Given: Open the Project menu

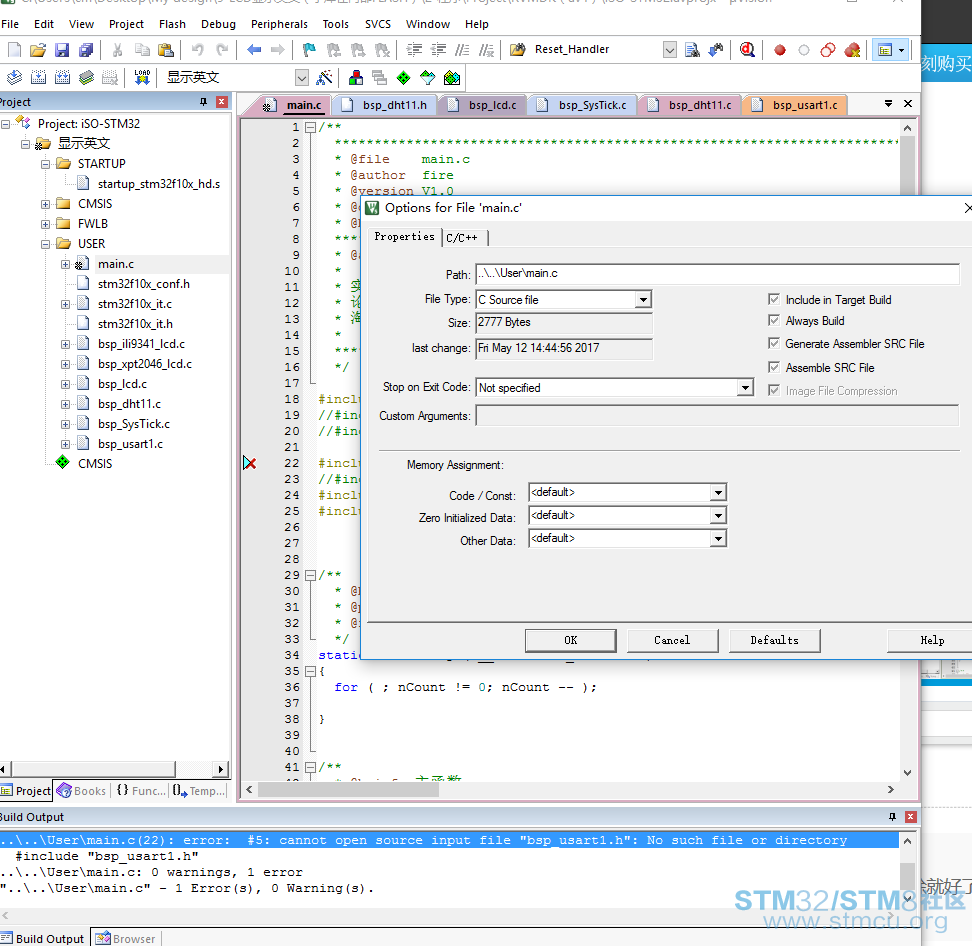Looking at the screenshot, I should [x=126, y=24].
